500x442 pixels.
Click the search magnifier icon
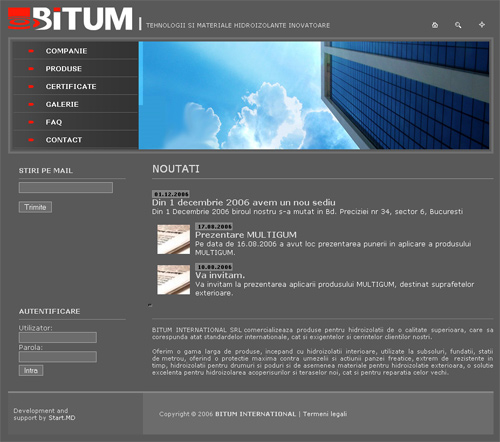458,25
